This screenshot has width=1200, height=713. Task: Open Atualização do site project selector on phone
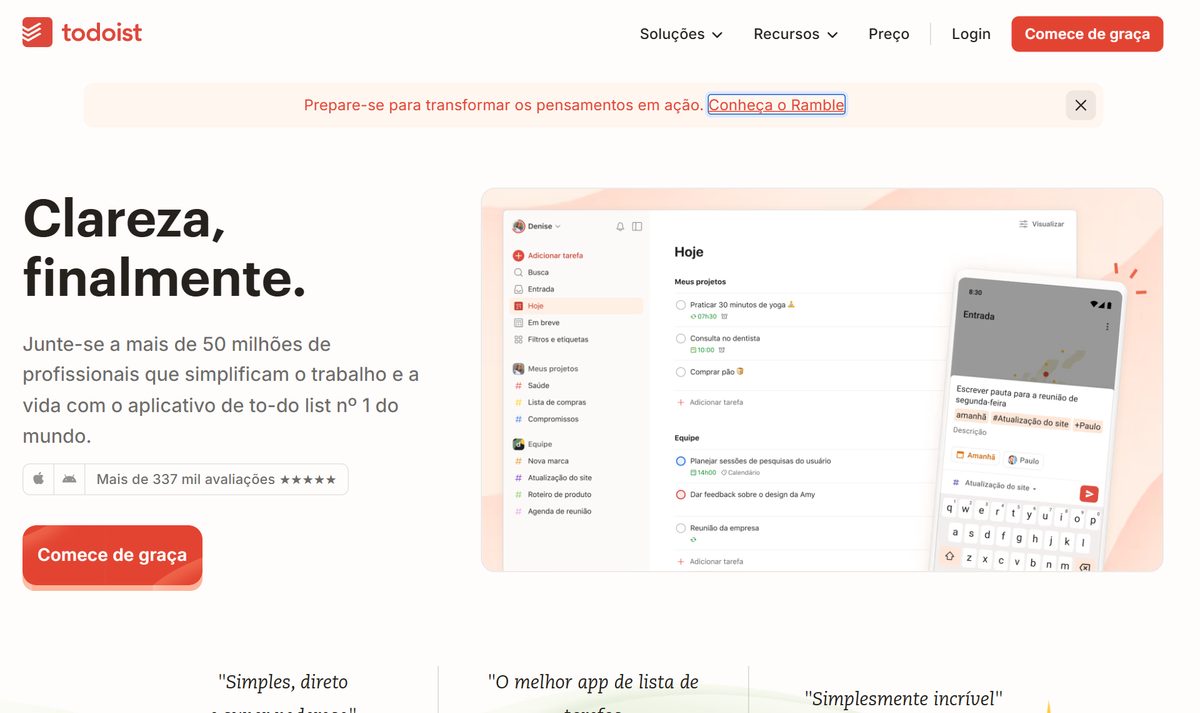point(993,486)
